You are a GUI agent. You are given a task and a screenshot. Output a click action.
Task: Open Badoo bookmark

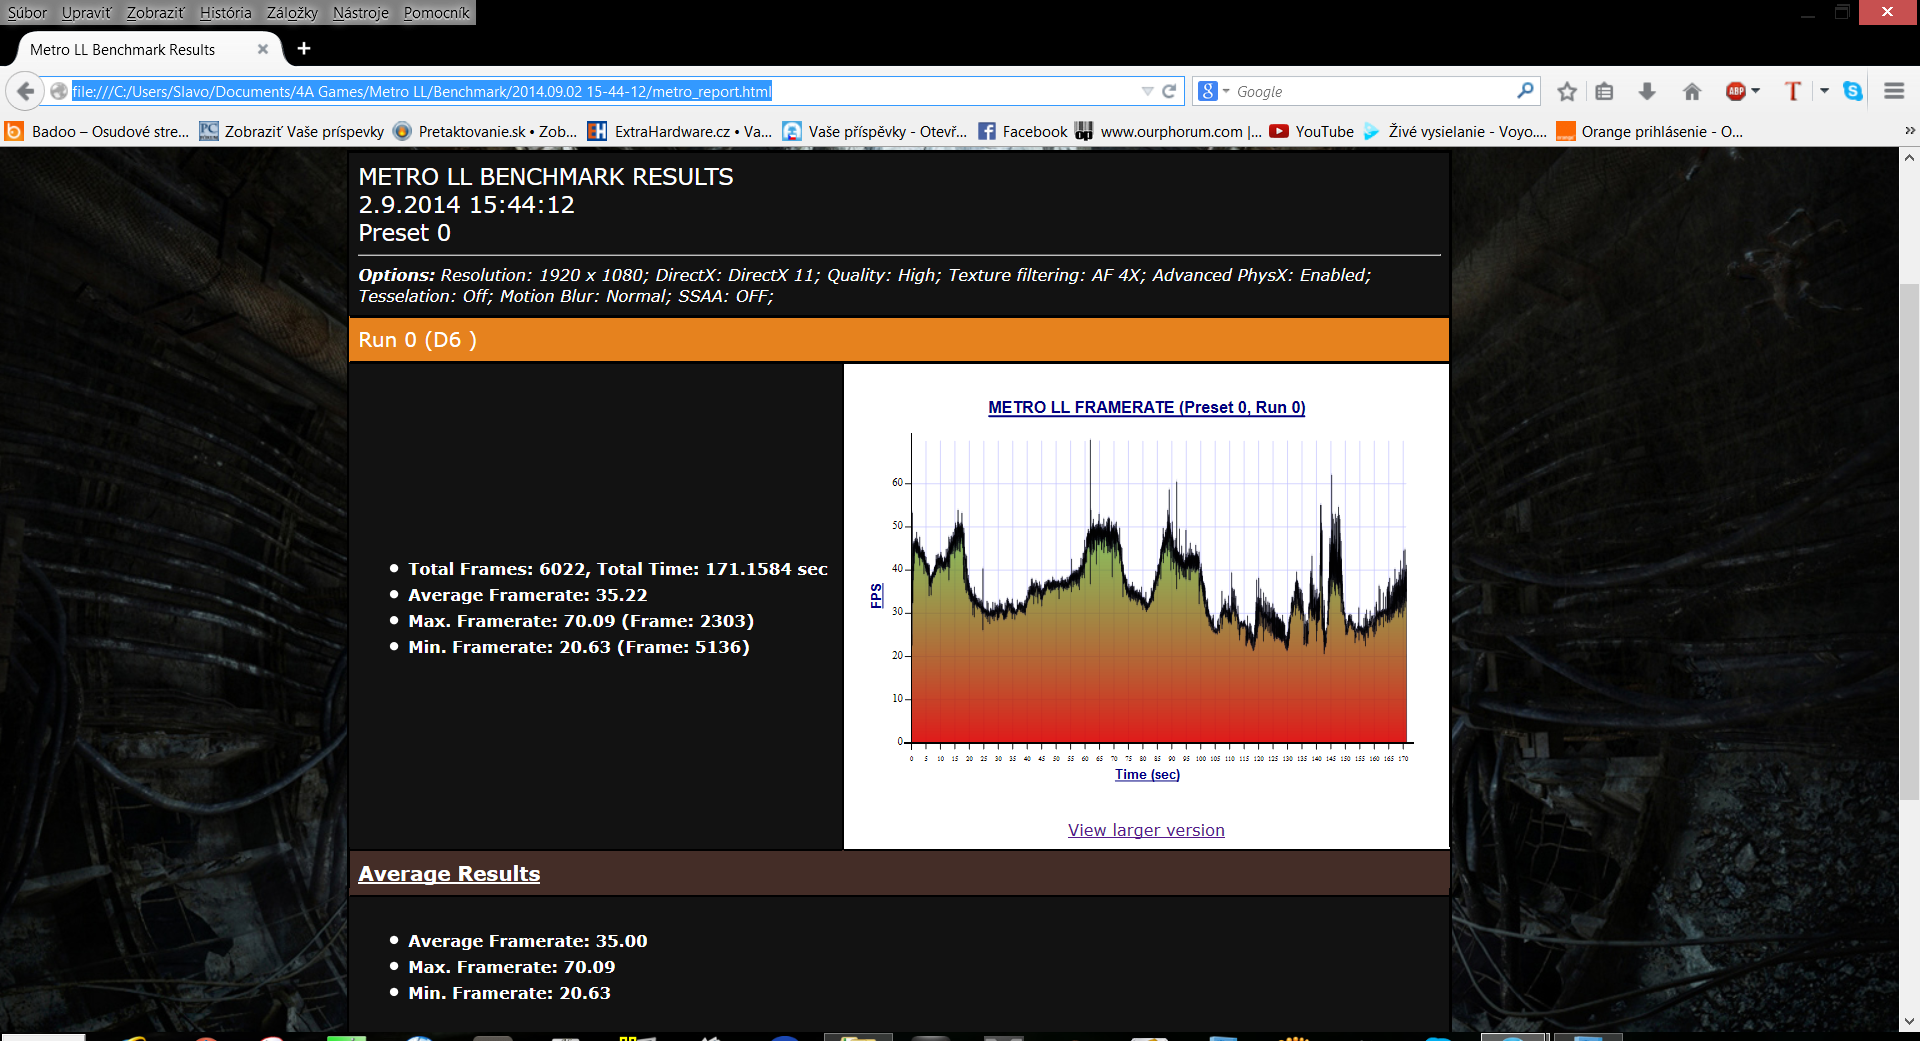pyautogui.click(x=97, y=131)
